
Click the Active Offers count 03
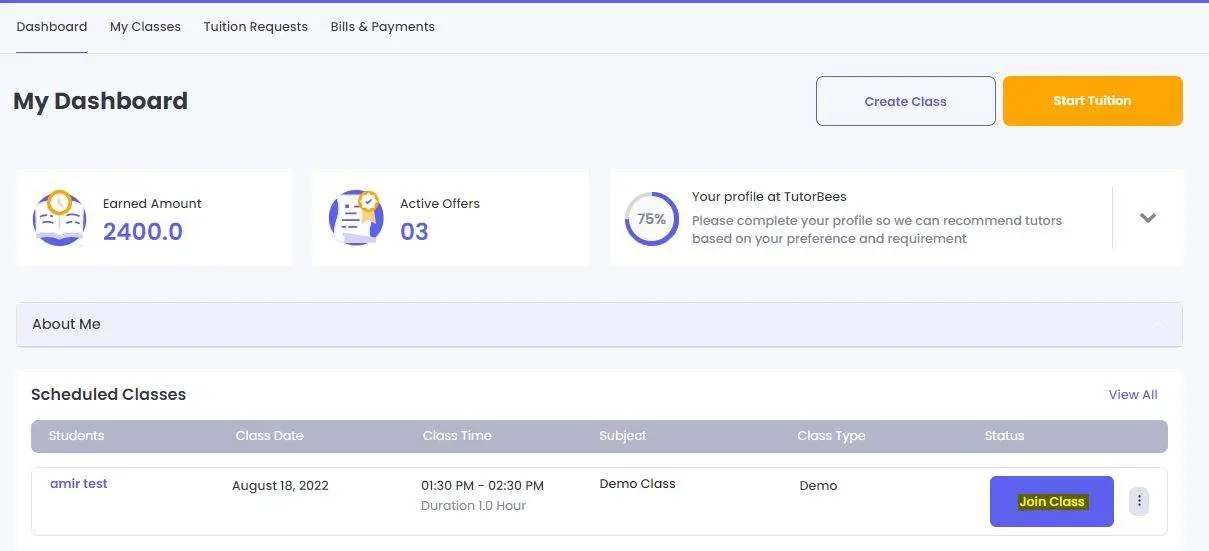pyautogui.click(x=414, y=232)
